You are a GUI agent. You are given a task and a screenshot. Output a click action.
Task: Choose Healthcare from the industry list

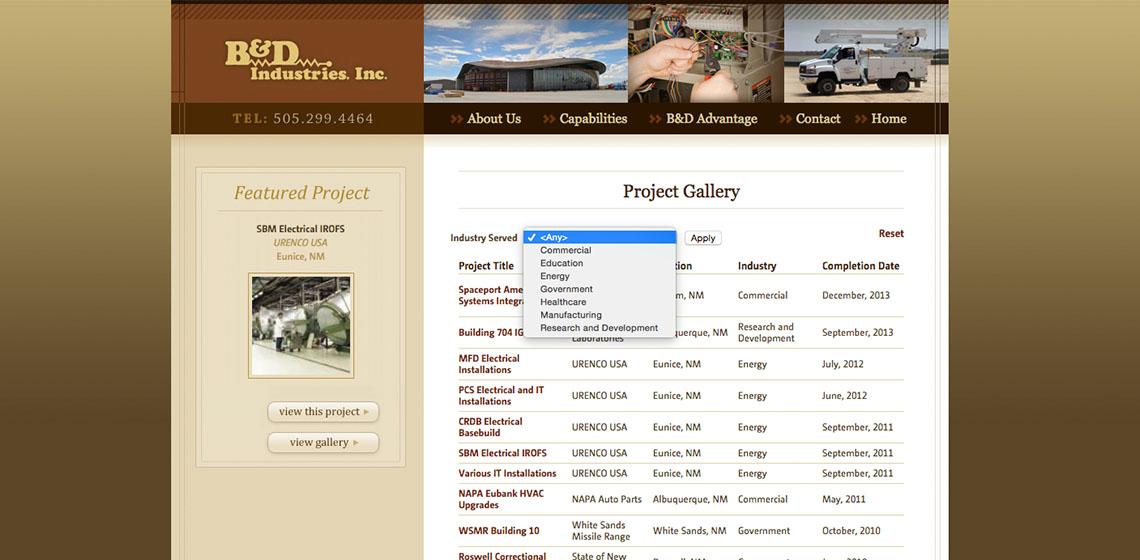click(x=600, y=302)
